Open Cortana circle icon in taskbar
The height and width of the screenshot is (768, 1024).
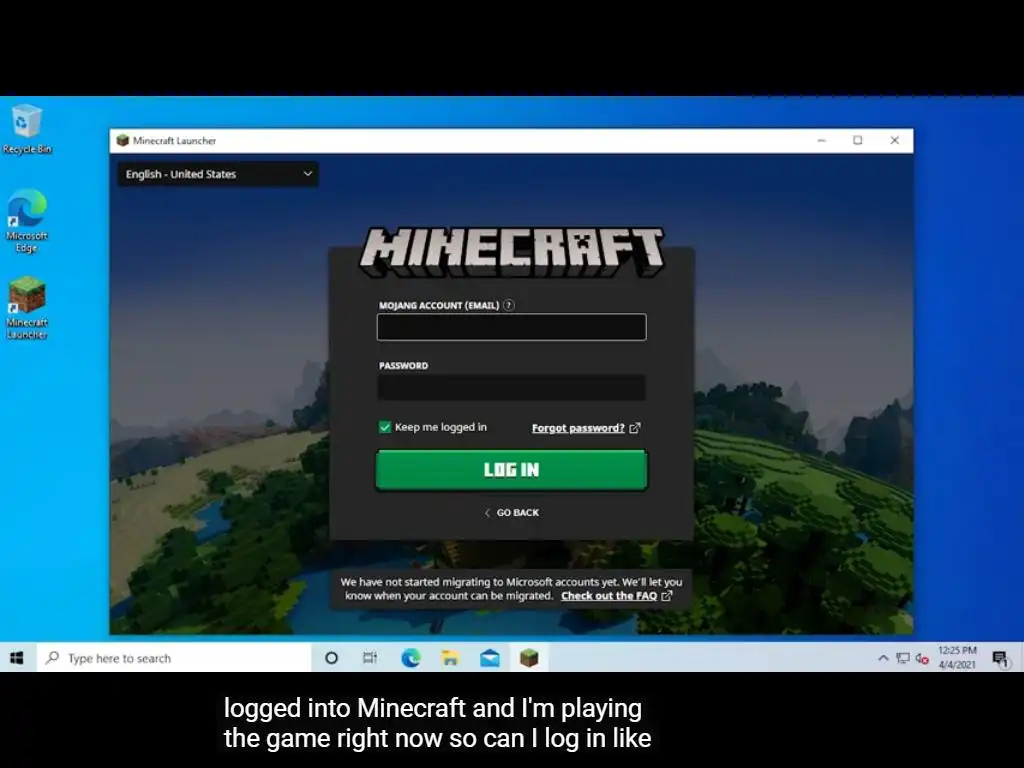tap(331, 658)
